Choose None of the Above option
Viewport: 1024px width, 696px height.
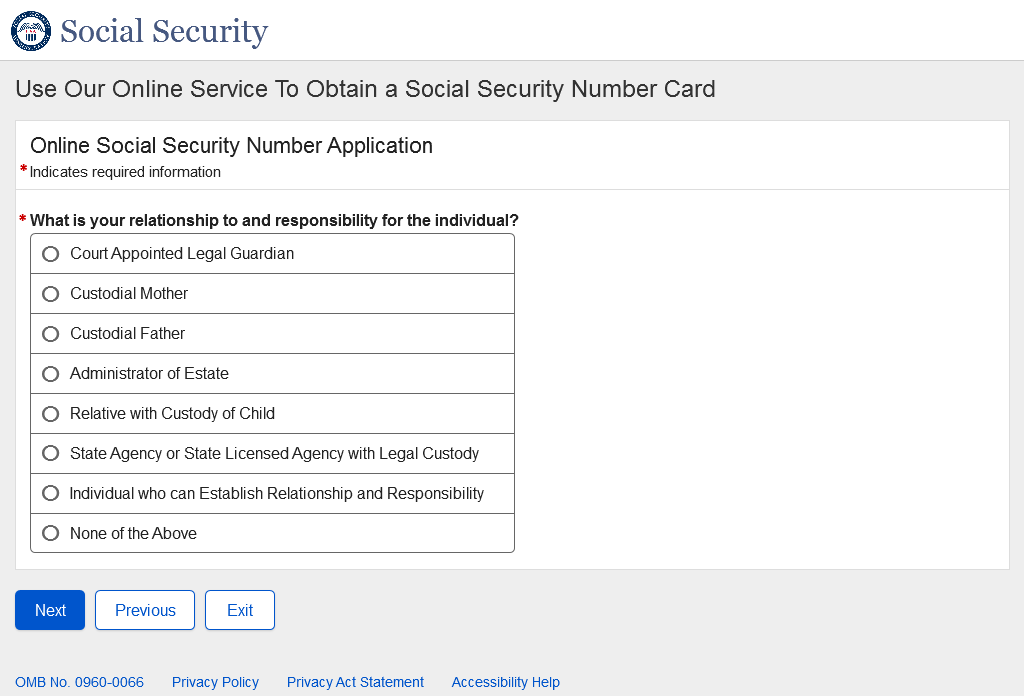point(51,534)
